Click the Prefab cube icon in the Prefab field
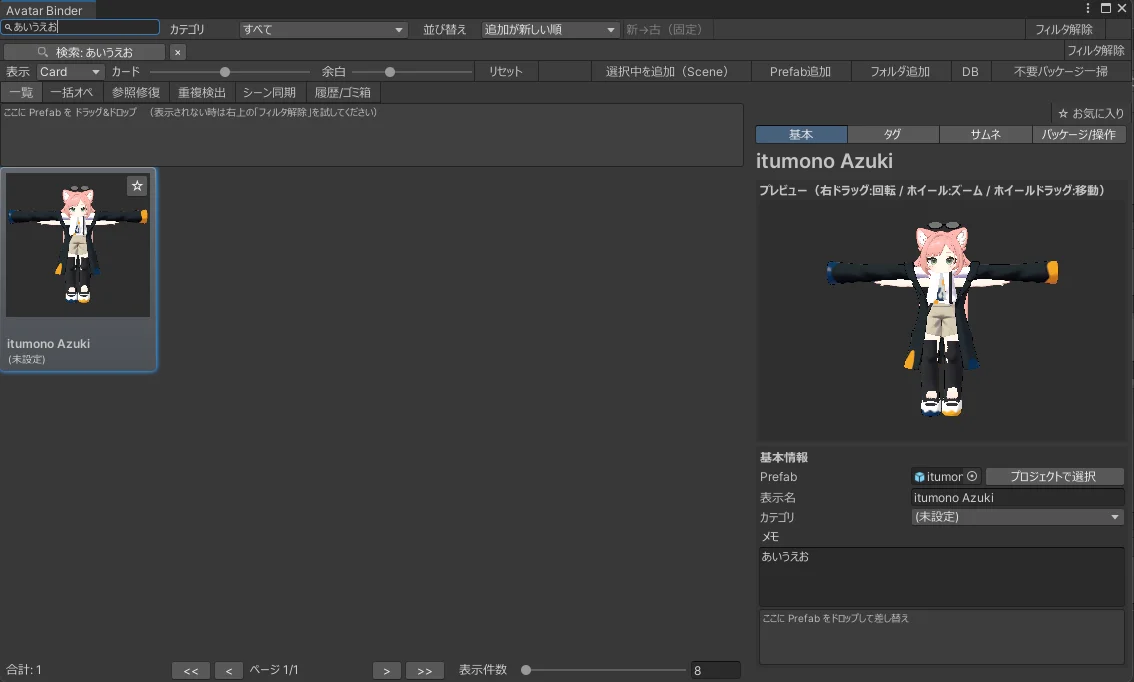Screen dimensions: 1134x682 click(x=921, y=477)
